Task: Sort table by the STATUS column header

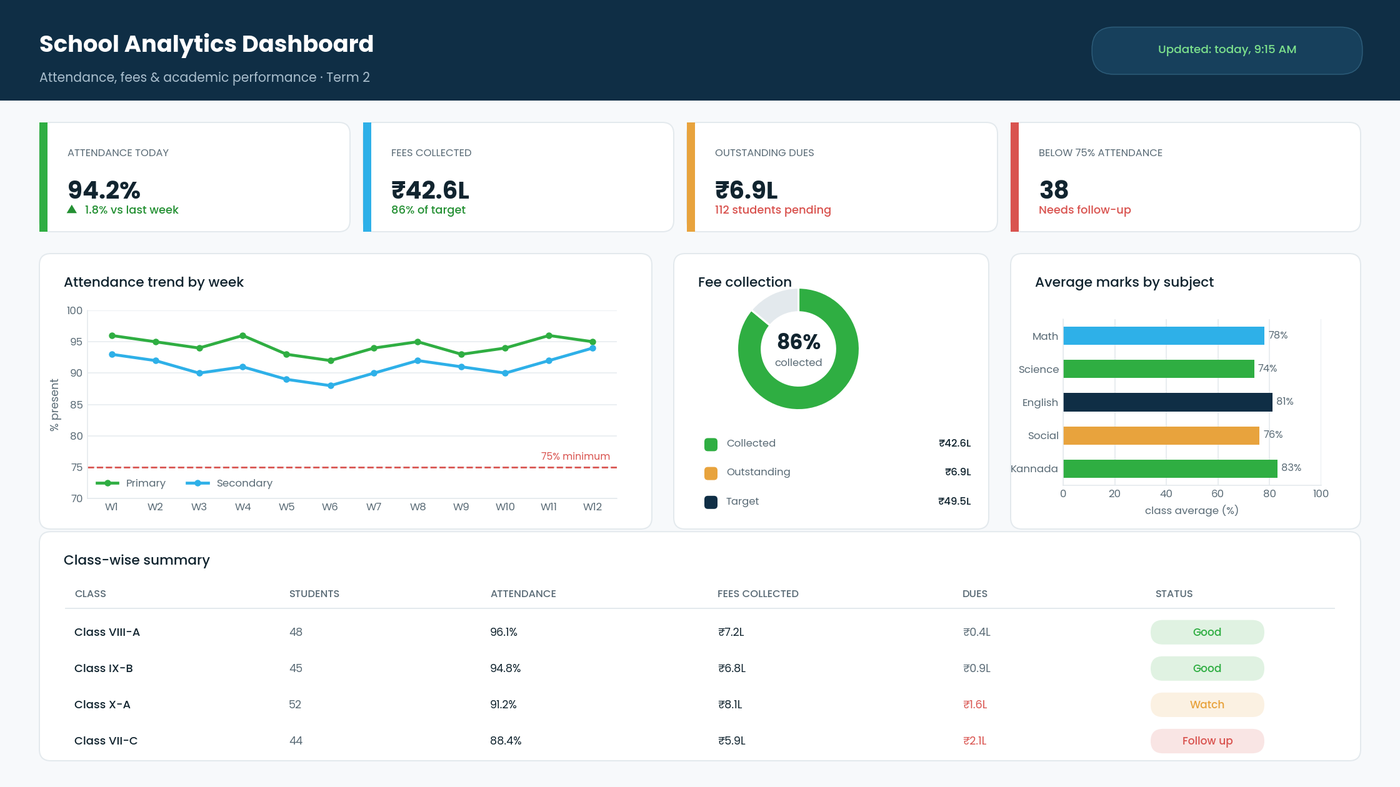Action: pyautogui.click(x=1174, y=594)
